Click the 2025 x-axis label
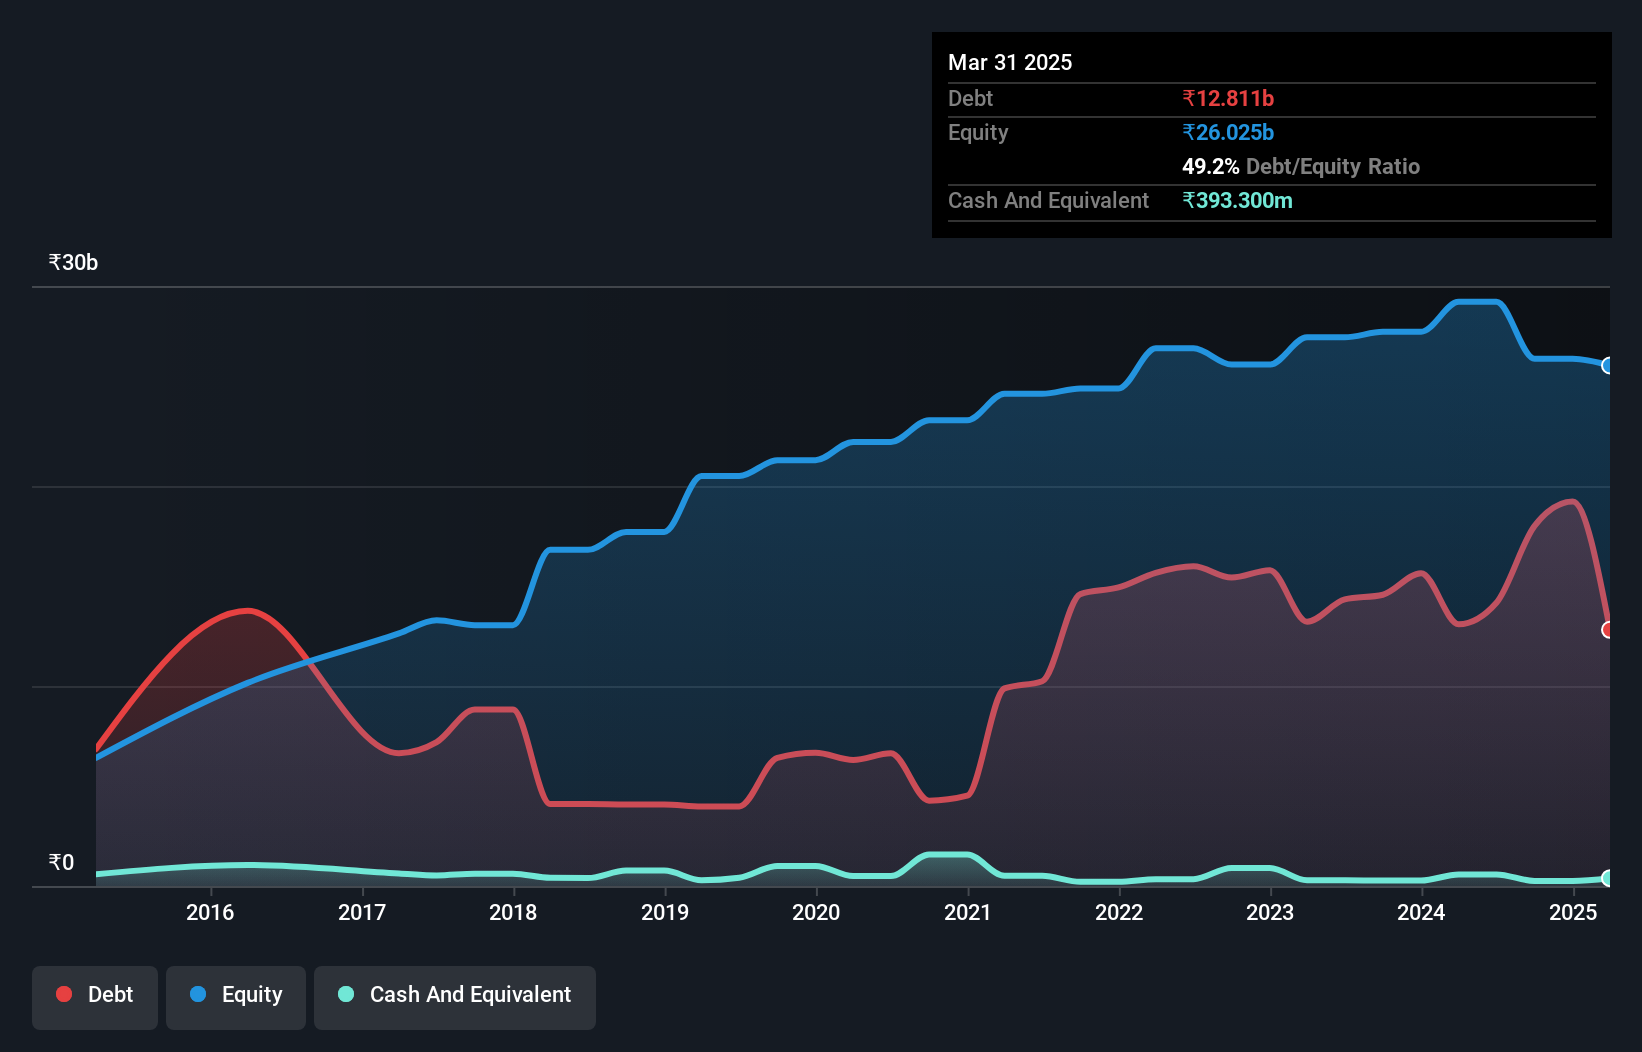Image resolution: width=1642 pixels, height=1052 pixels. [1573, 912]
